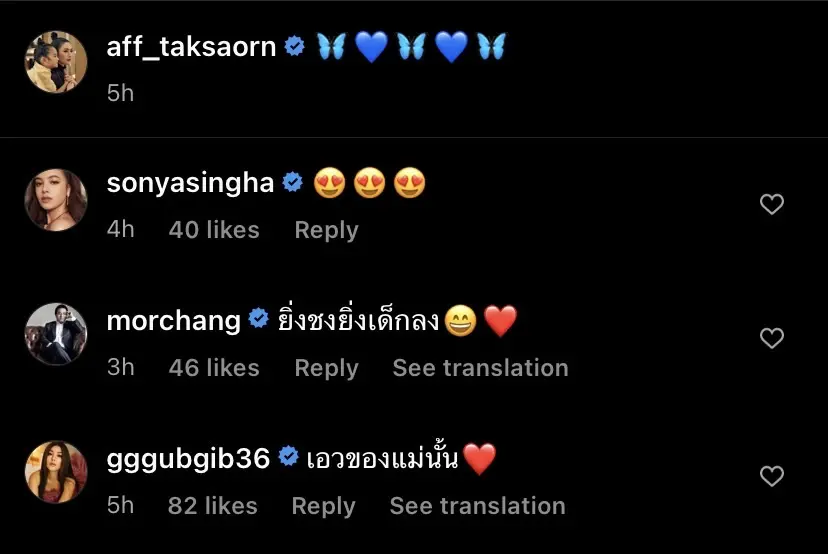See translation of morchang's comment
The height and width of the screenshot is (554, 828).
480,368
